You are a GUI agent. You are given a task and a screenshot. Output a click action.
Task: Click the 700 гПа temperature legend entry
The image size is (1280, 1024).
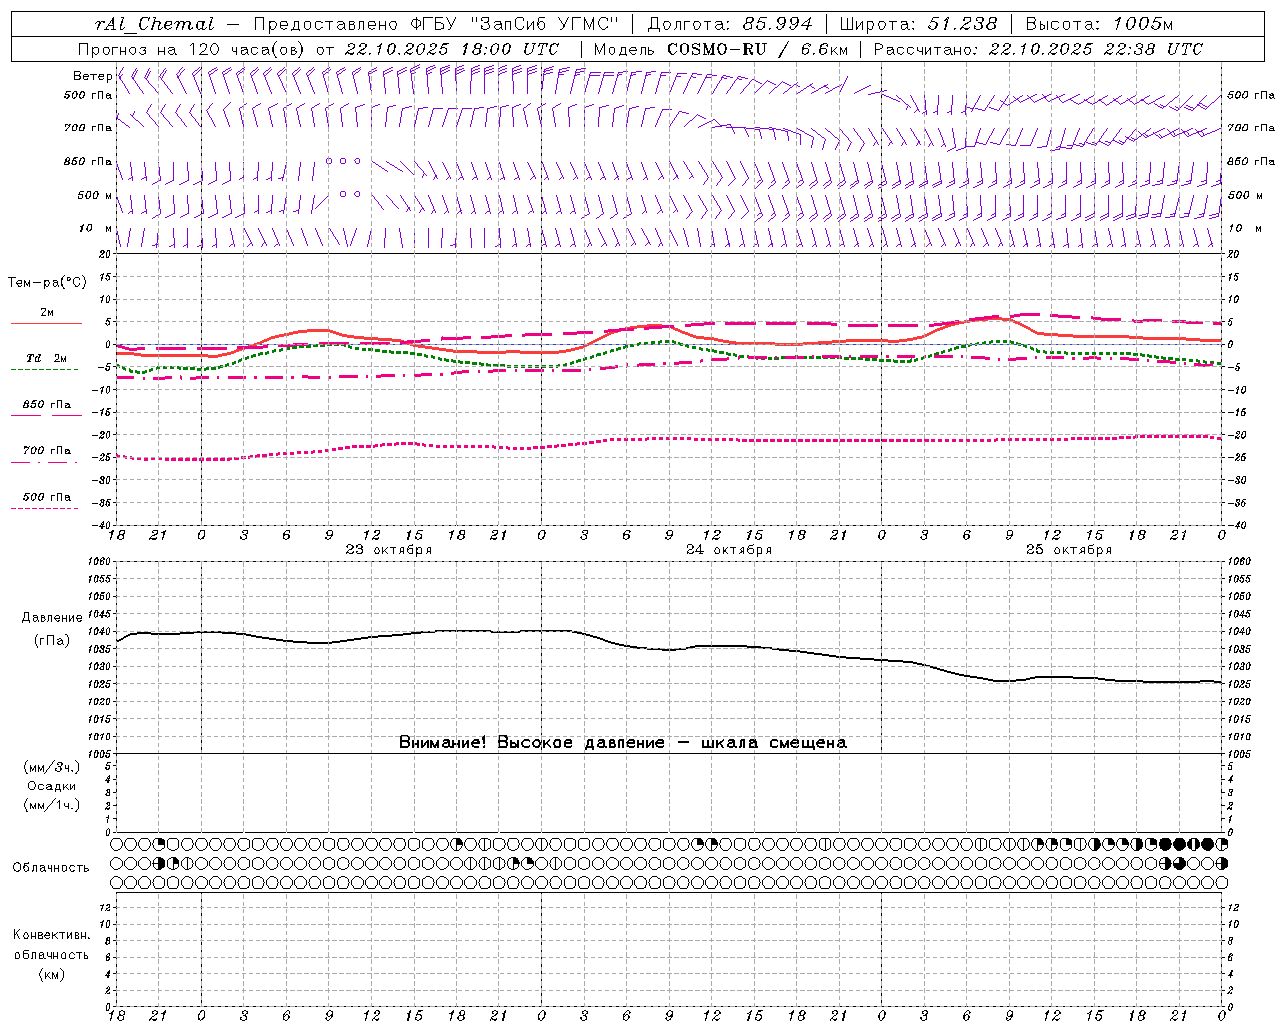point(47,451)
